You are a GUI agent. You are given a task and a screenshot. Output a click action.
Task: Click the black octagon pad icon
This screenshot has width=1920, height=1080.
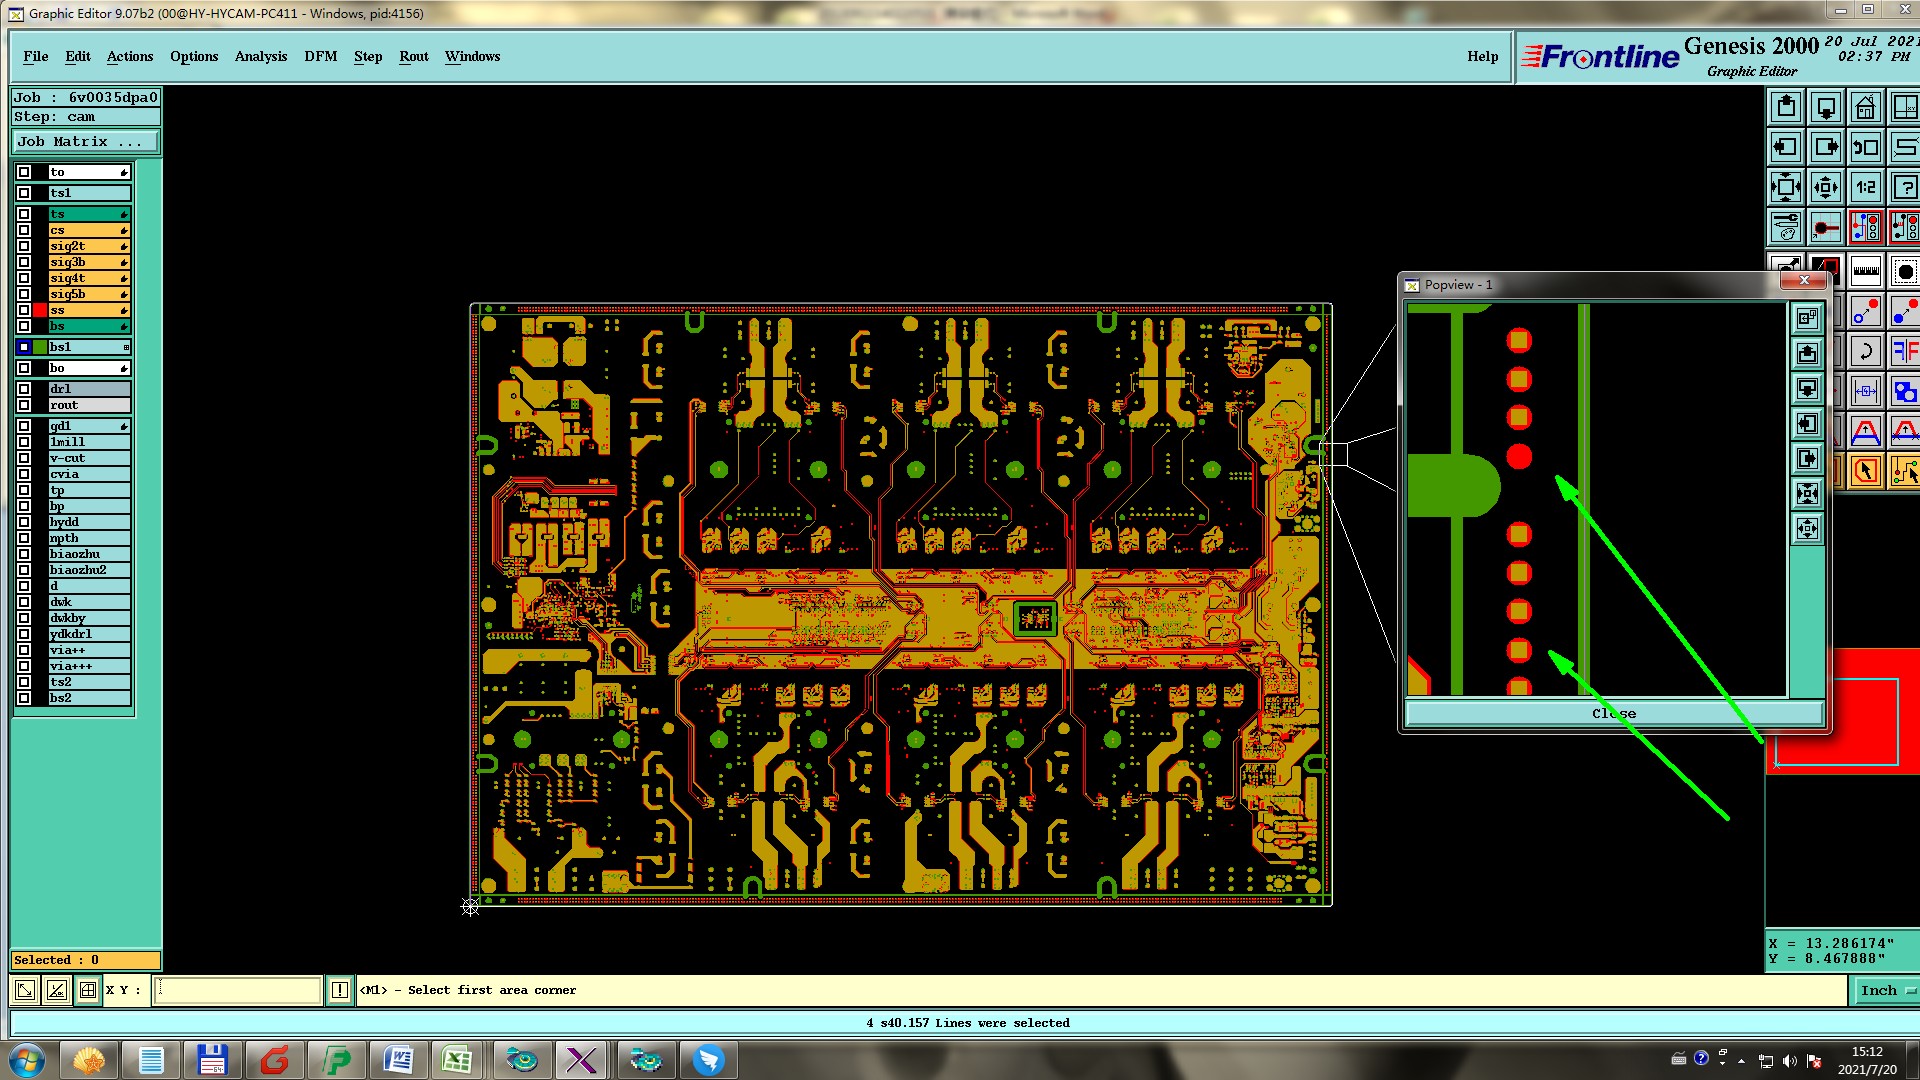(x=1905, y=270)
